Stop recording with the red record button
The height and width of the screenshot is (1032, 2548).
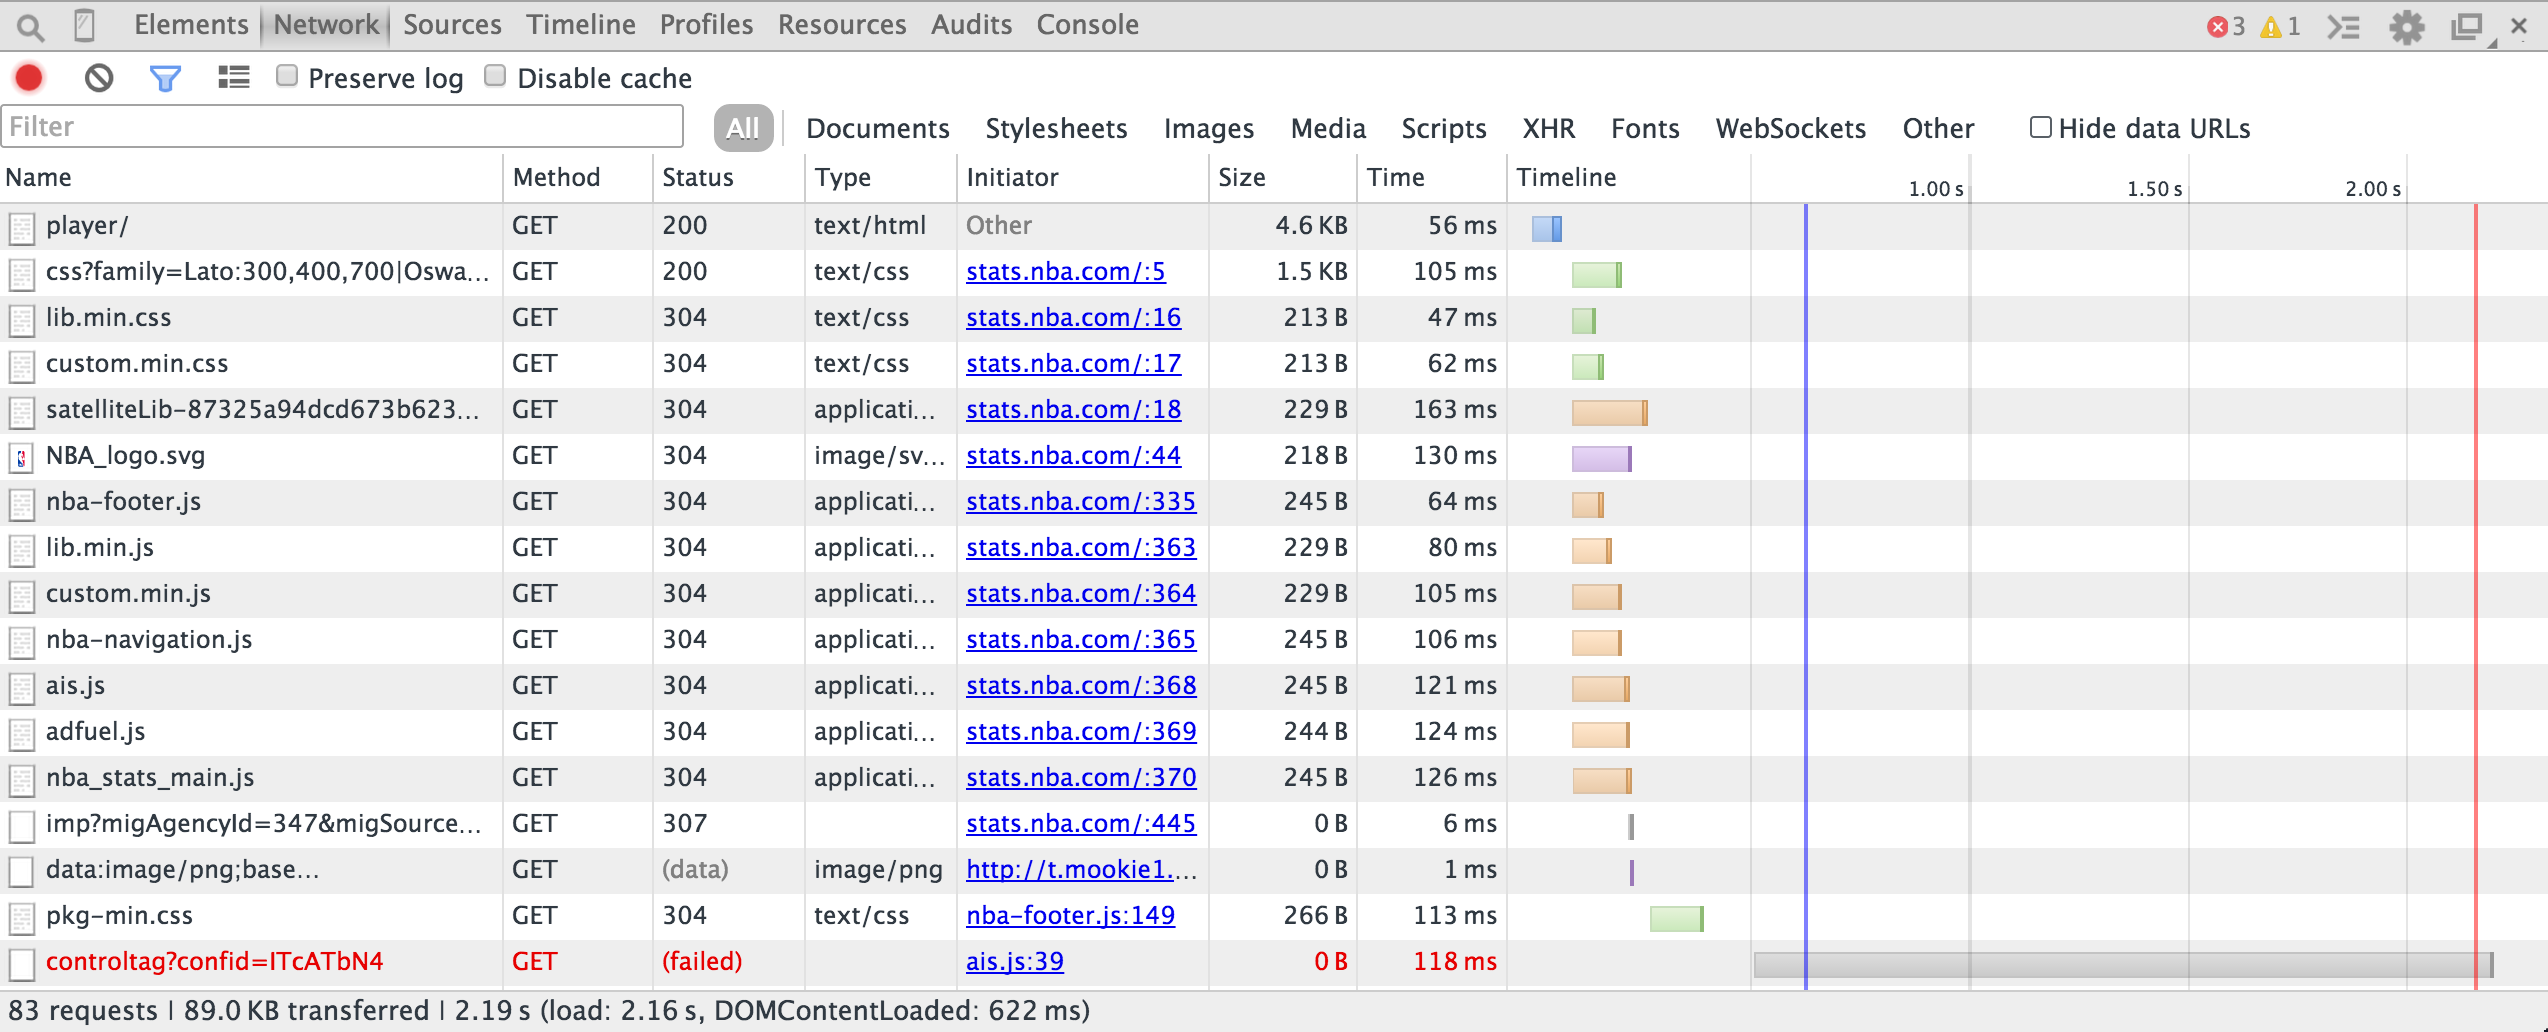(x=29, y=78)
